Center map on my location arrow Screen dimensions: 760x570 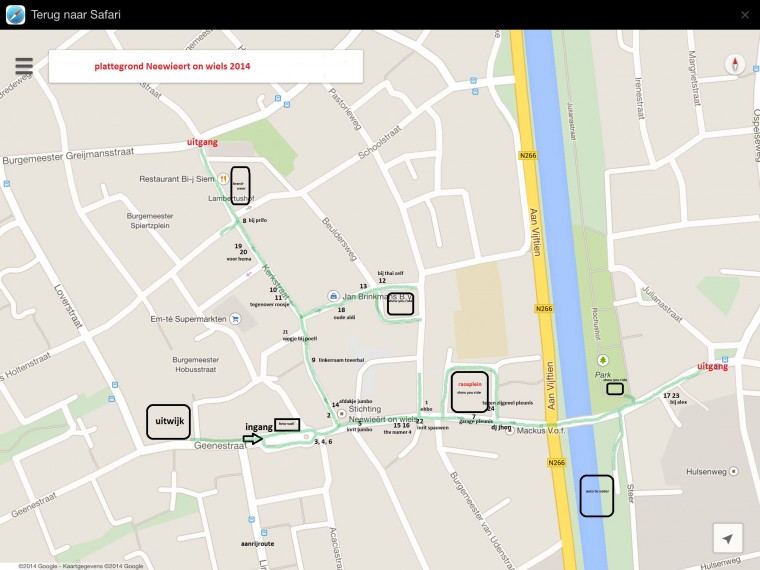[x=727, y=538]
